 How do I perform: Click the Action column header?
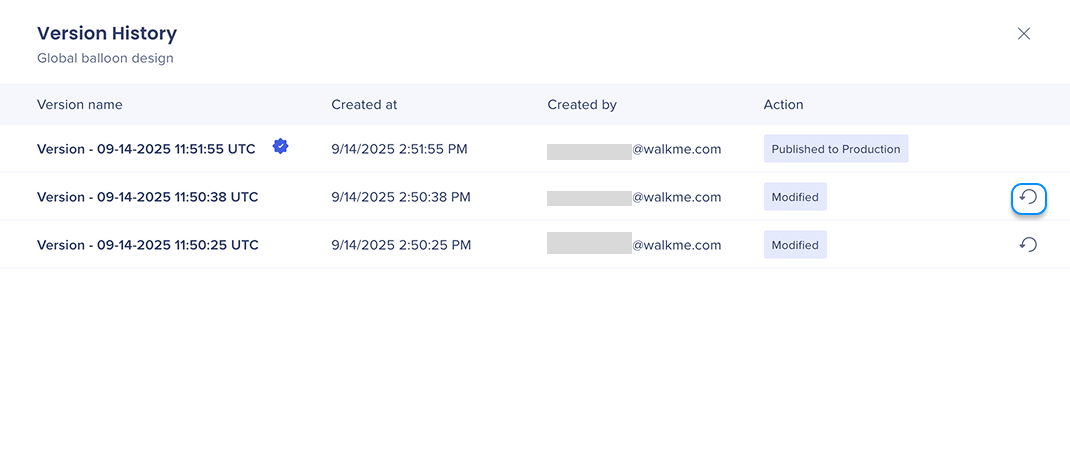783,104
